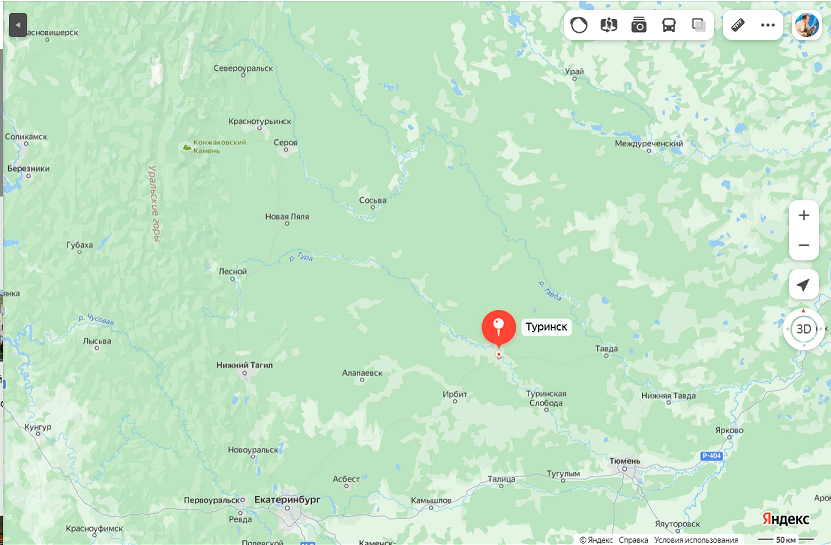The width and height of the screenshot is (831, 545).
Task: Zoom in with the plus button
Action: (804, 215)
